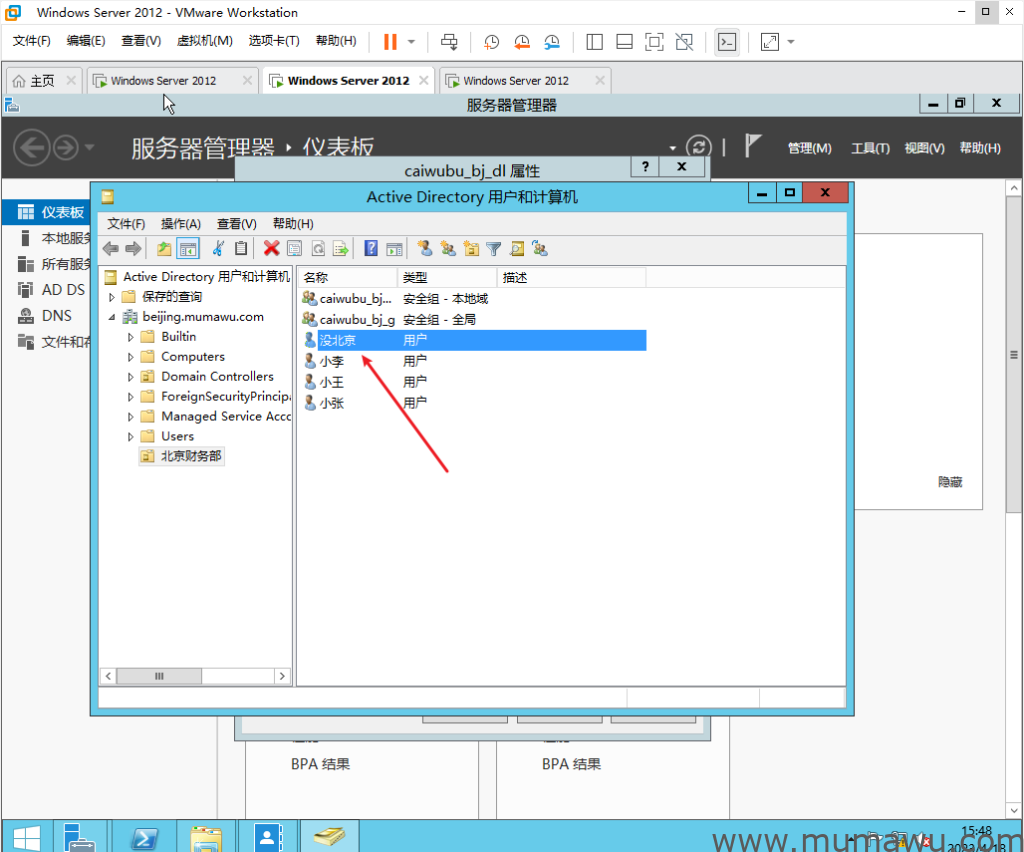Click the Cut scissors icon
The image size is (1024, 852).
218,249
